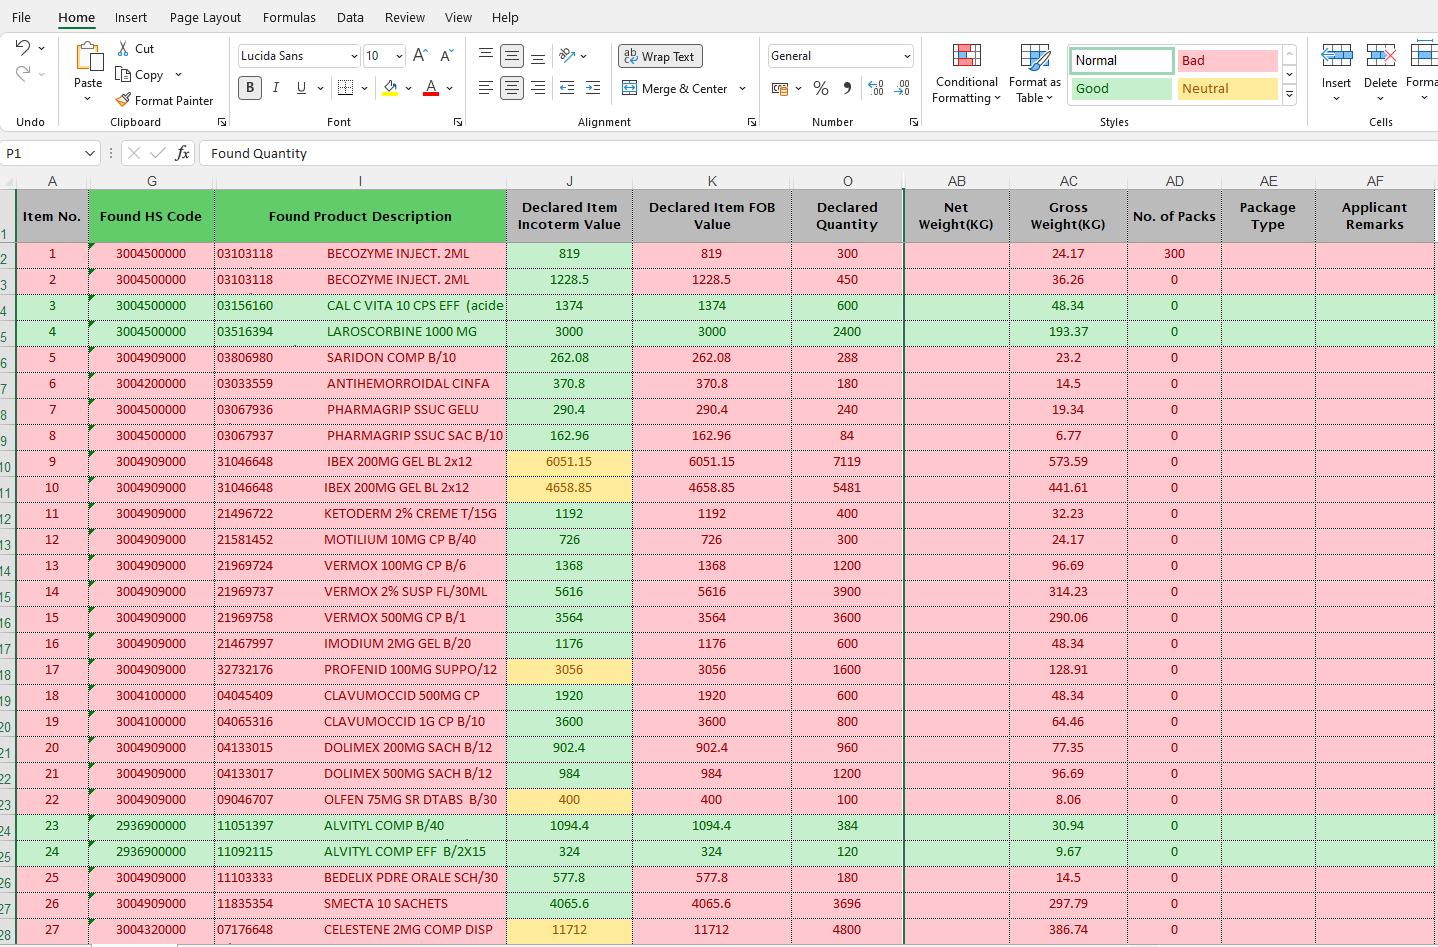Click the Paste clipboard icon
Screen dimensions: 1438x947
tap(88, 58)
